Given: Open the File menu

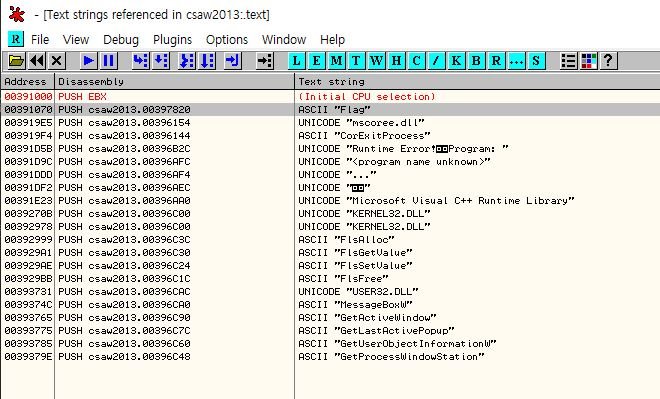Looking at the screenshot, I should pos(40,40).
